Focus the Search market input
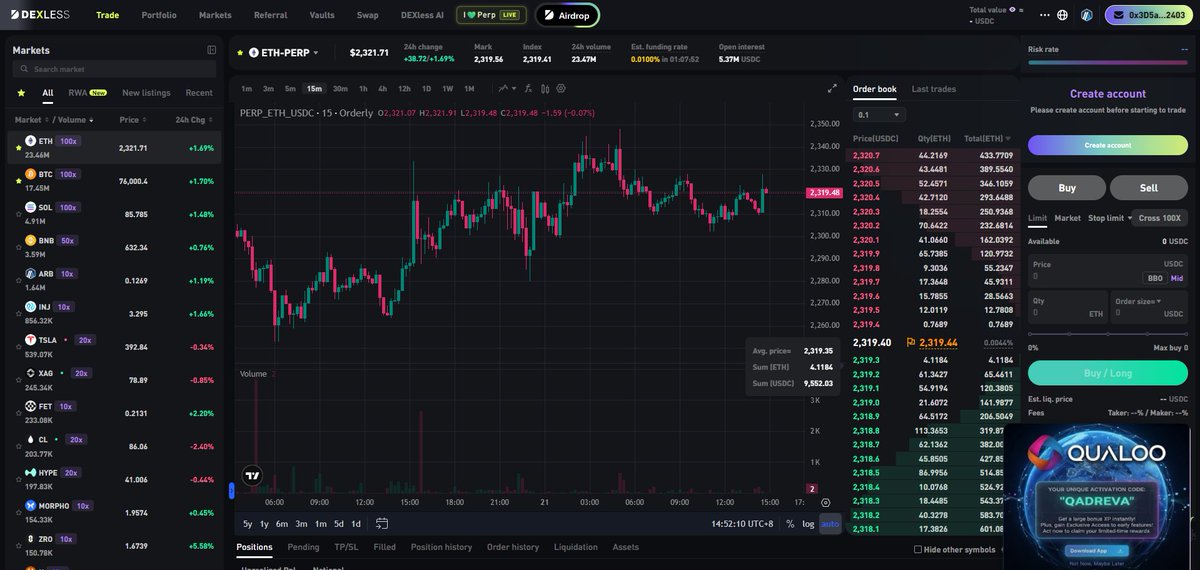 click(x=114, y=69)
